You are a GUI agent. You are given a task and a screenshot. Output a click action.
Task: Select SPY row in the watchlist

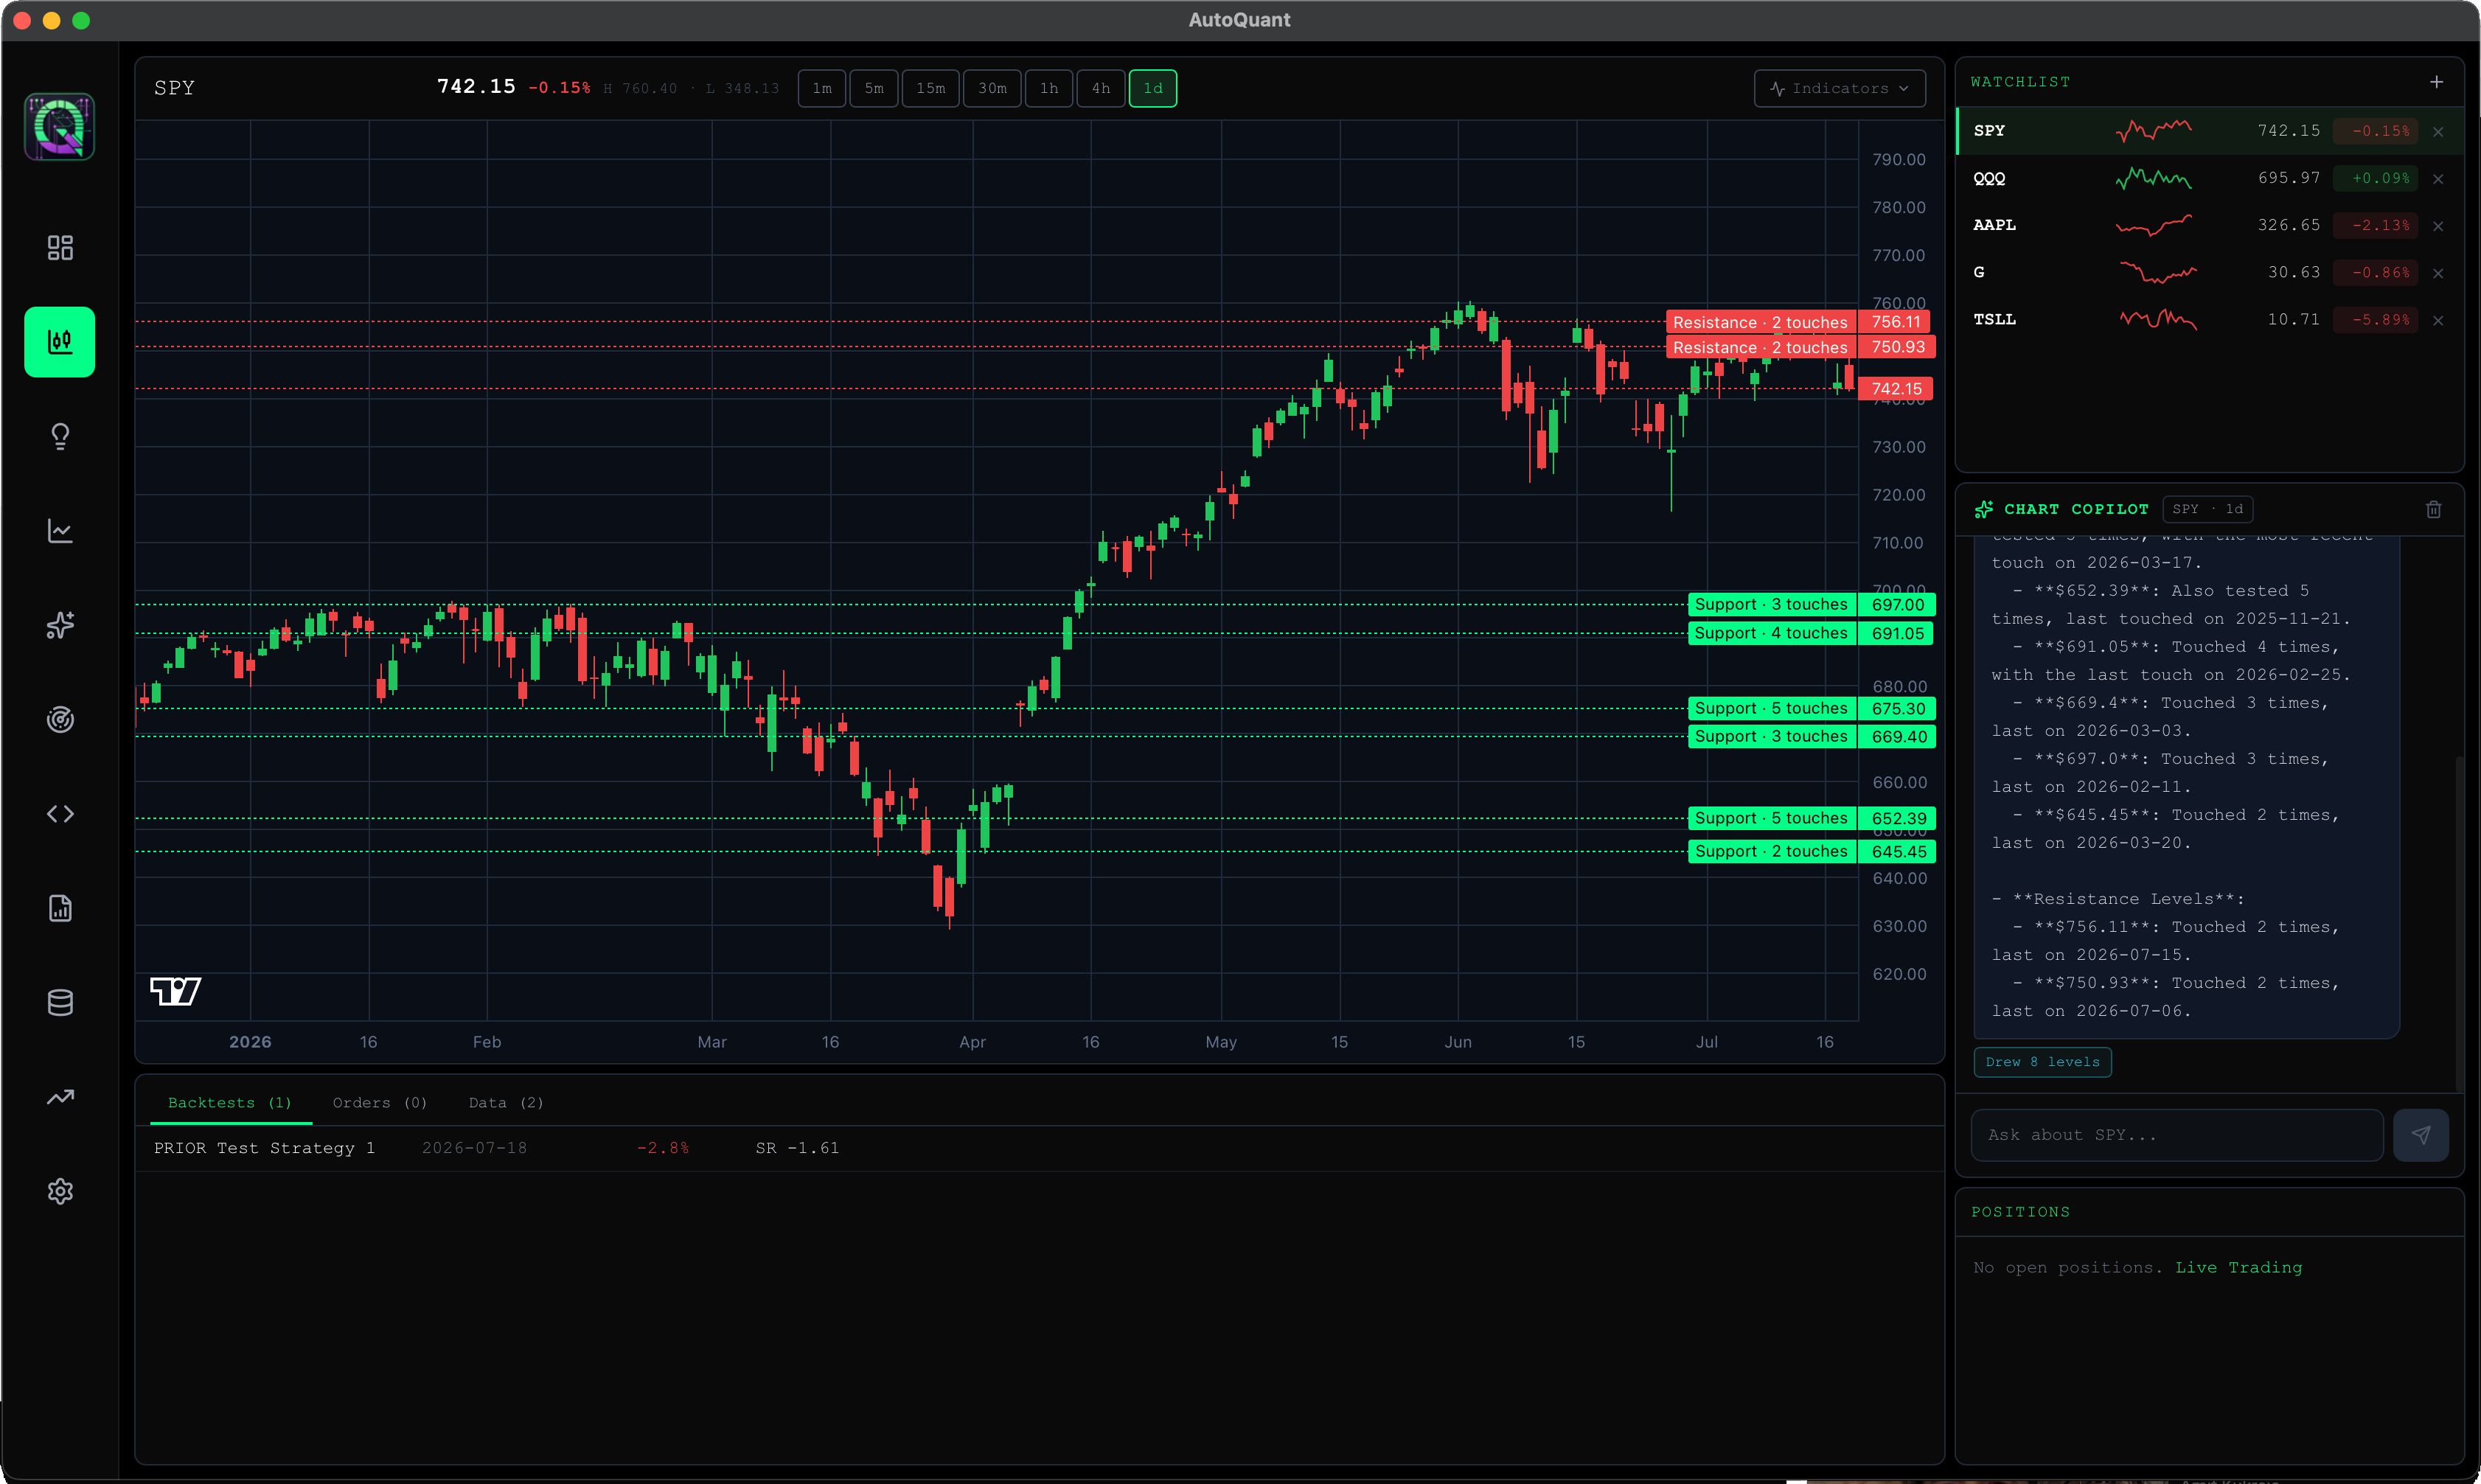point(2209,131)
